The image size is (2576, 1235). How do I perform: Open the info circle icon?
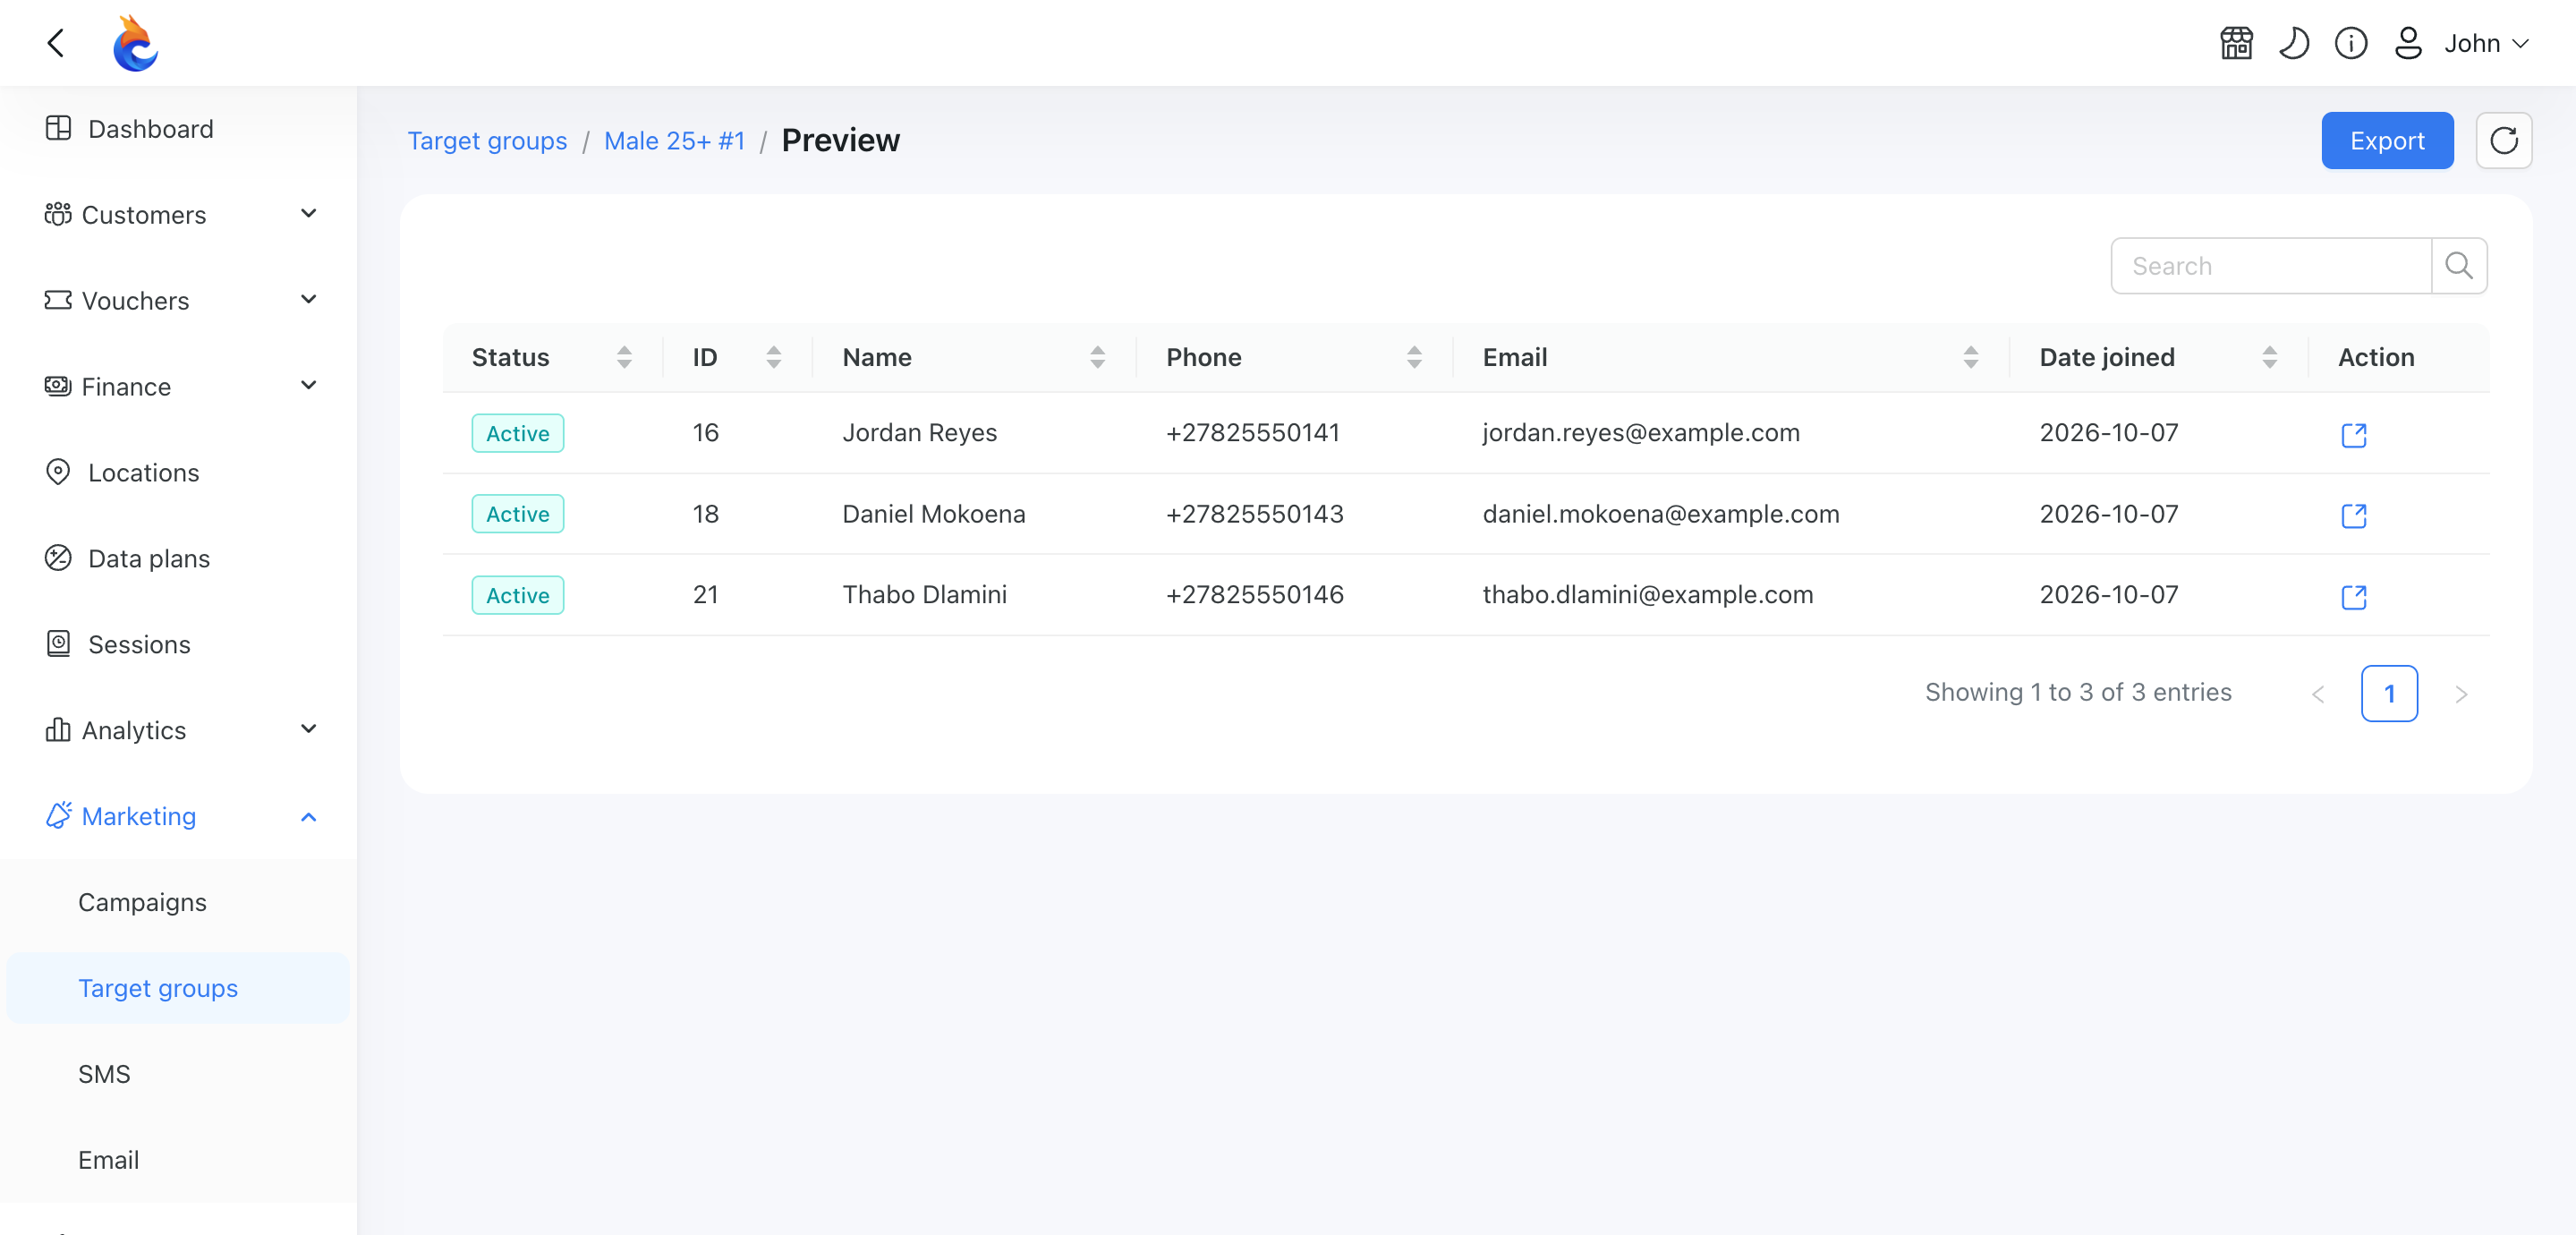[2351, 43]
